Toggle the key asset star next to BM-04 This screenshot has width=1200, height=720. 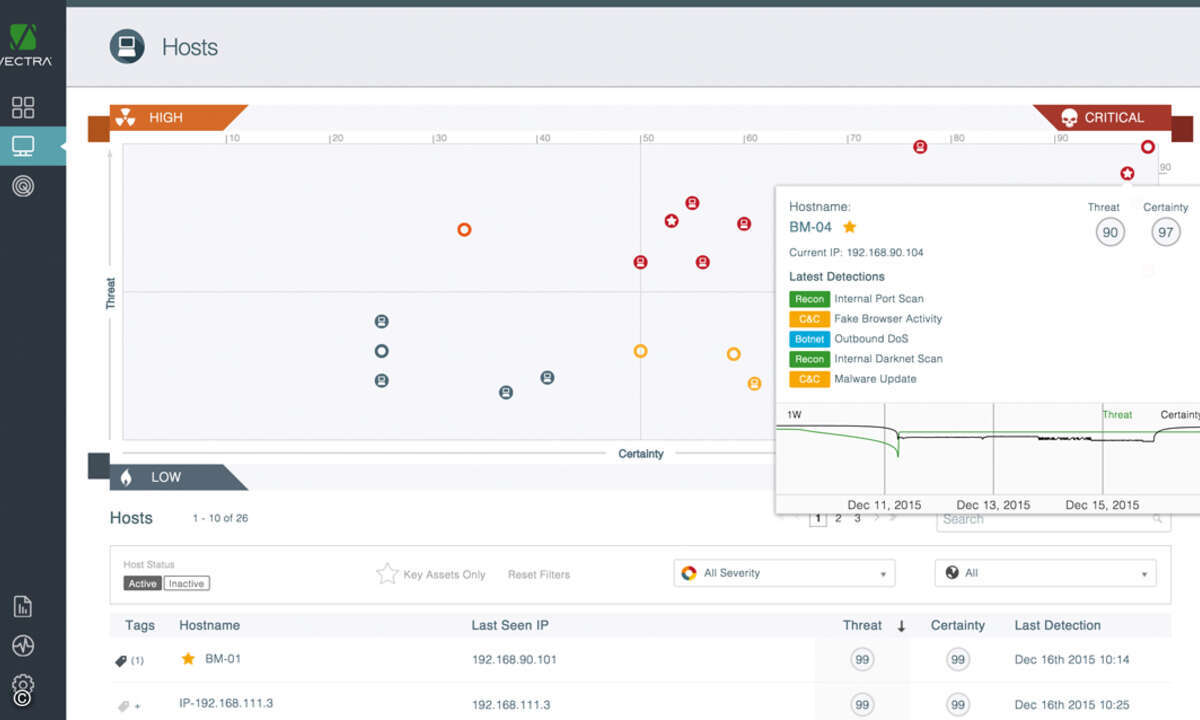(x=849, y=227)
